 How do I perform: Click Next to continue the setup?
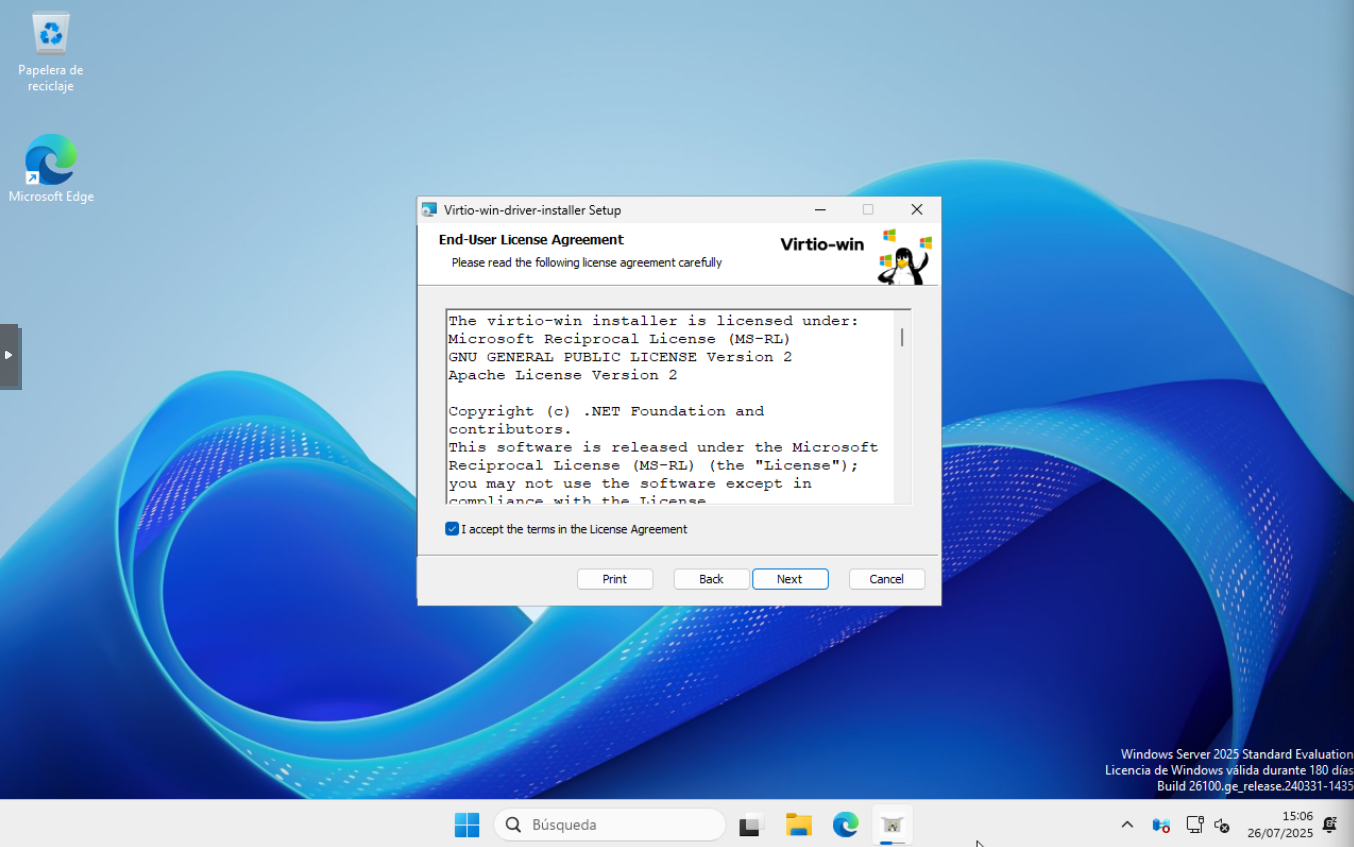(x=789, y=579)
